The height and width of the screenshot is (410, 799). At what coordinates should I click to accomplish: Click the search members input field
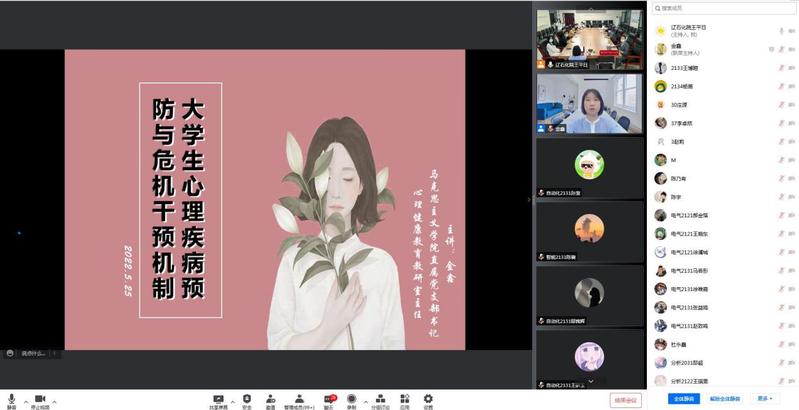click(724, 8)
